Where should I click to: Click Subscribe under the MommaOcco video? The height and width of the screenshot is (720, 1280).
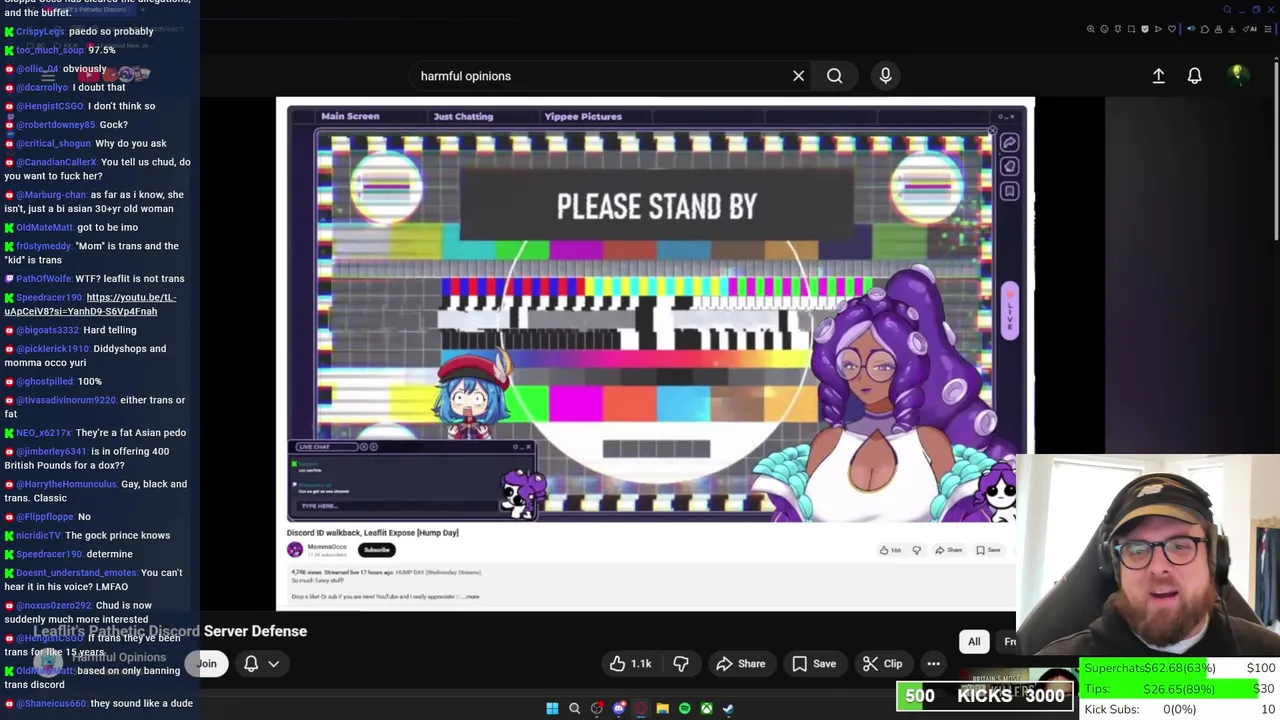point(377,550)
